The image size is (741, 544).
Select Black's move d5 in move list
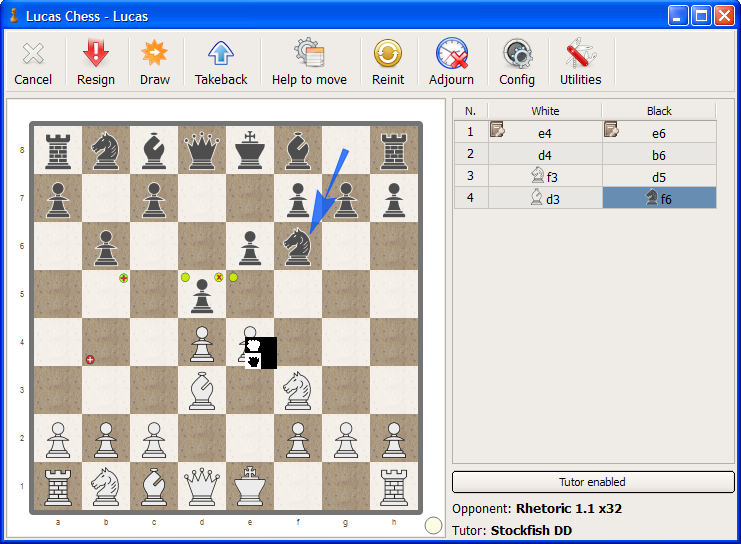659,176
